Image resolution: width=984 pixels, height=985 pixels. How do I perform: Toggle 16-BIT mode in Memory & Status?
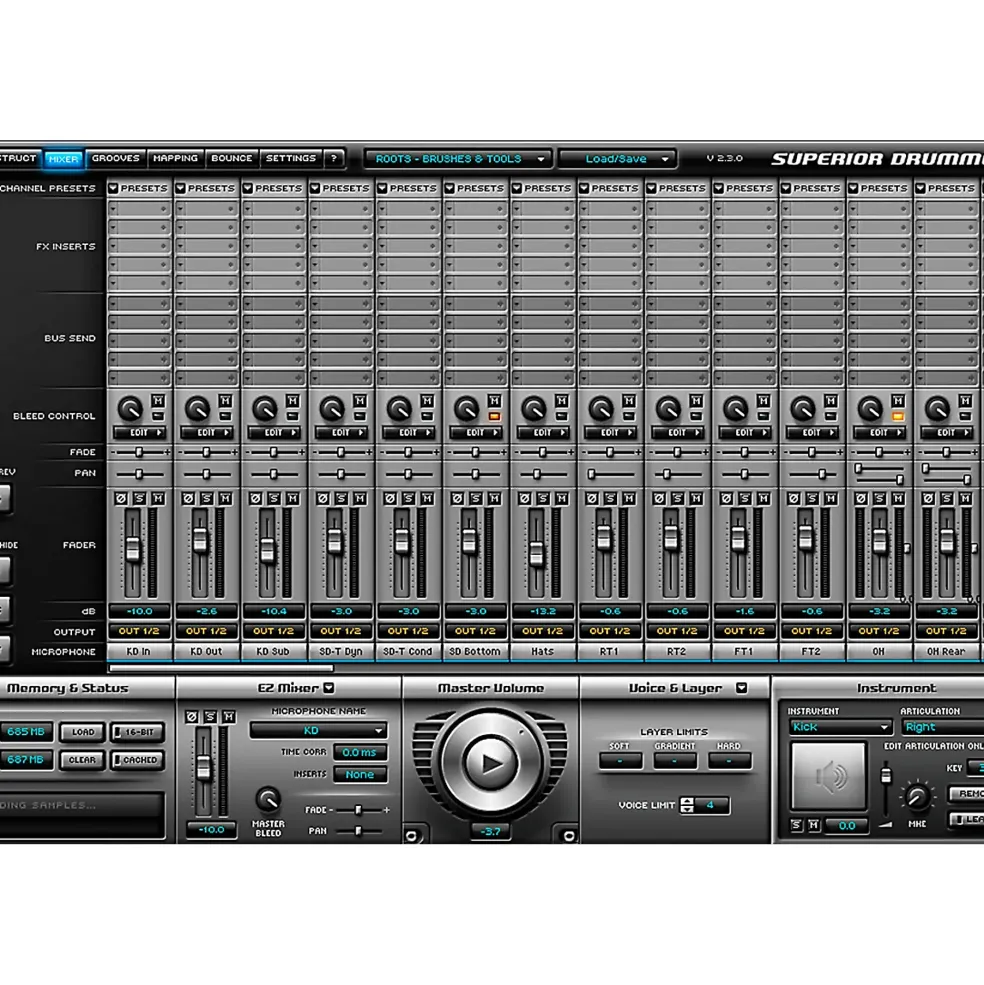coord(137,732)
